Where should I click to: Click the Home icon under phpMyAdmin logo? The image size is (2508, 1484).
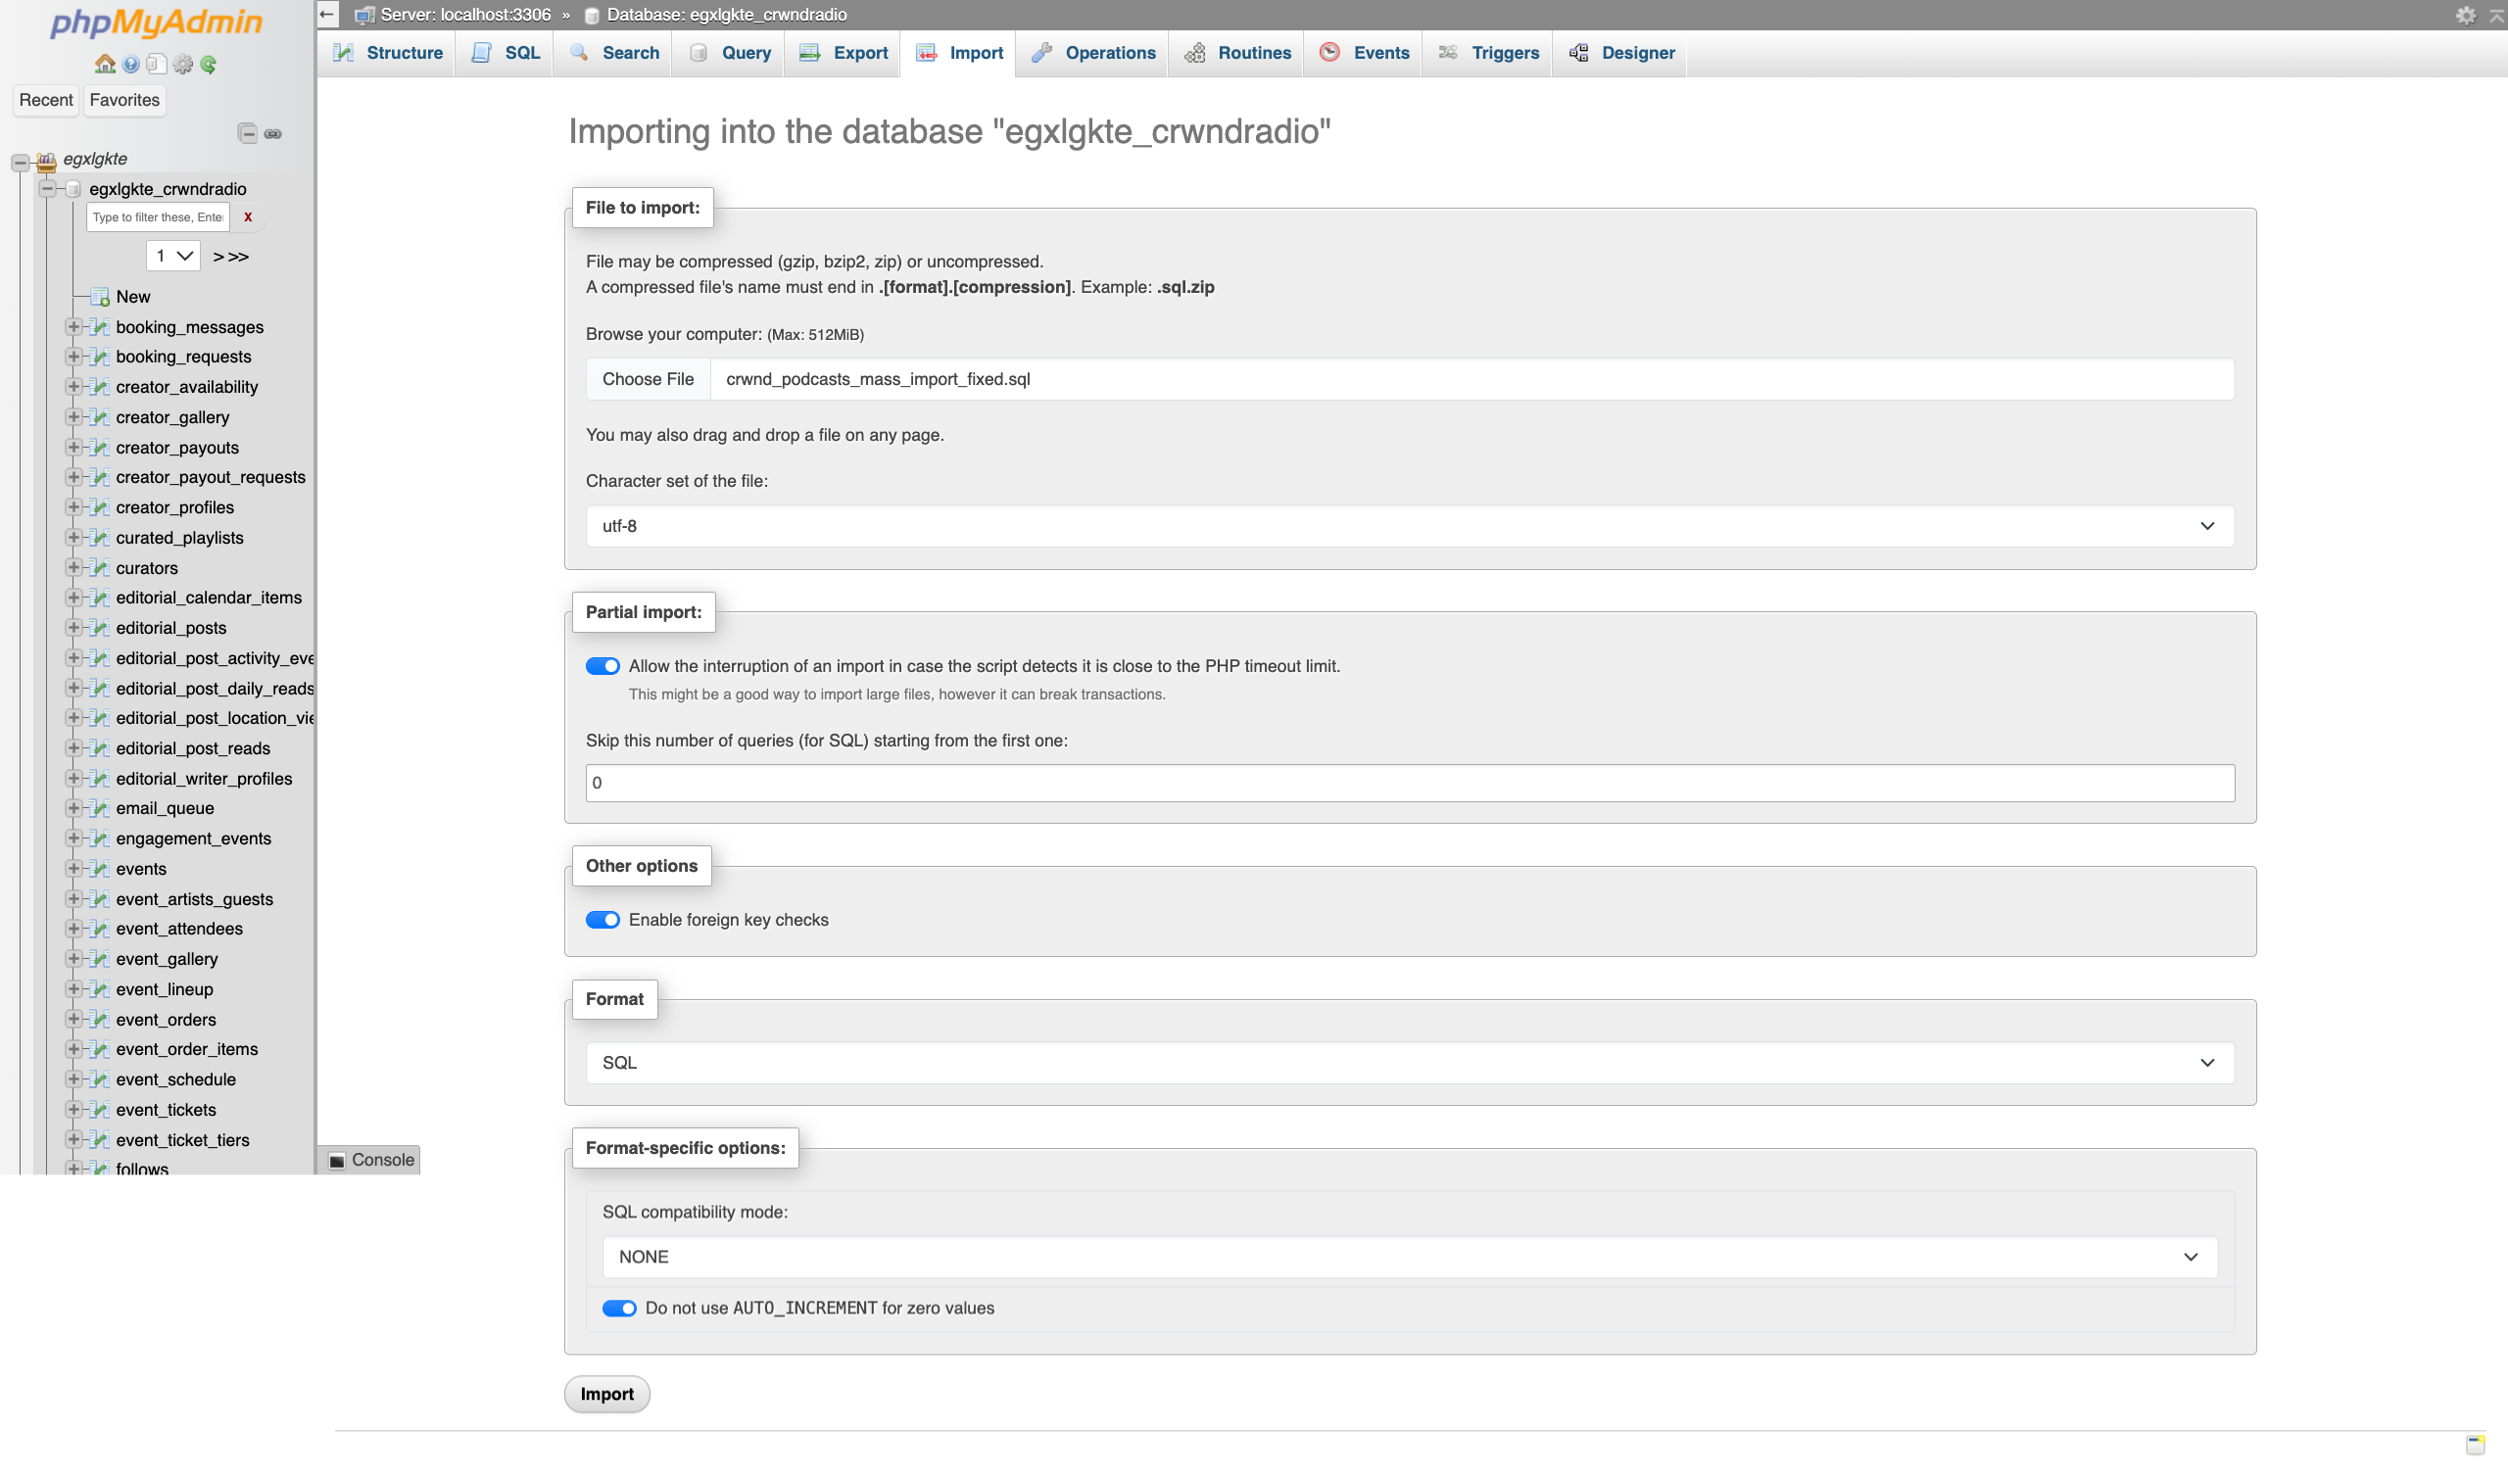105,64
